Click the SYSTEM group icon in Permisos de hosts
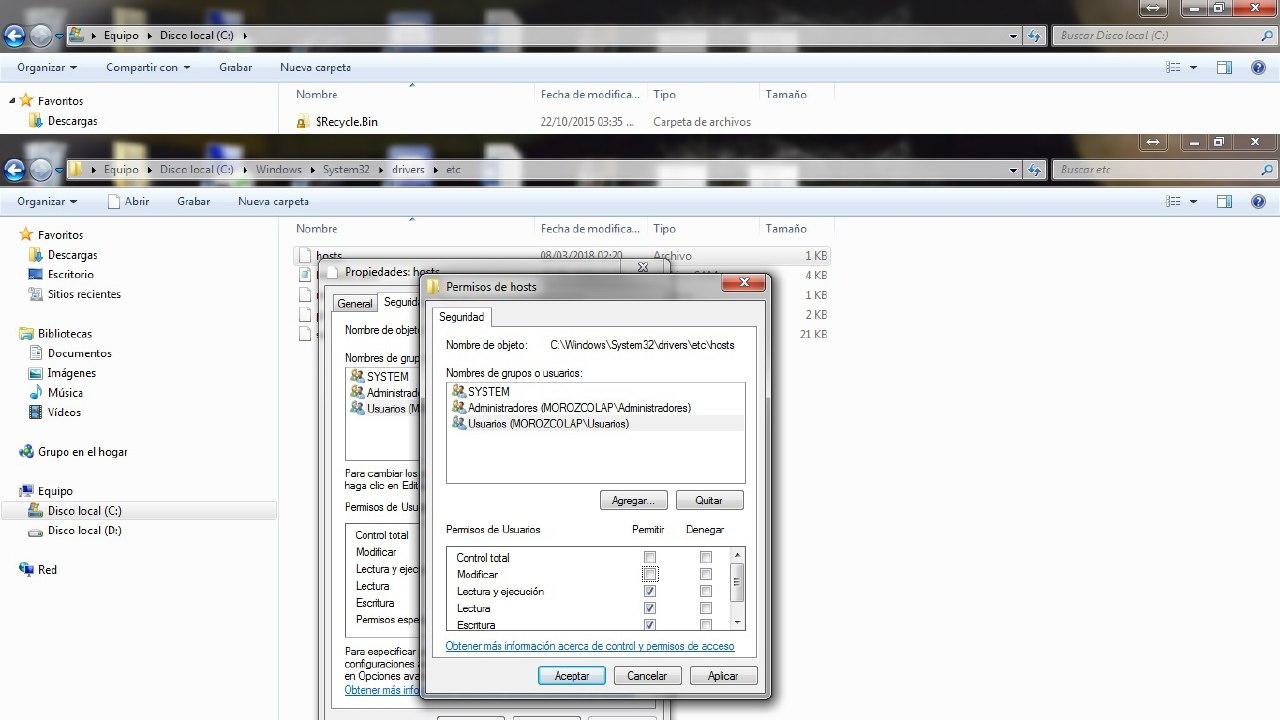 click(x=459, y=392)
